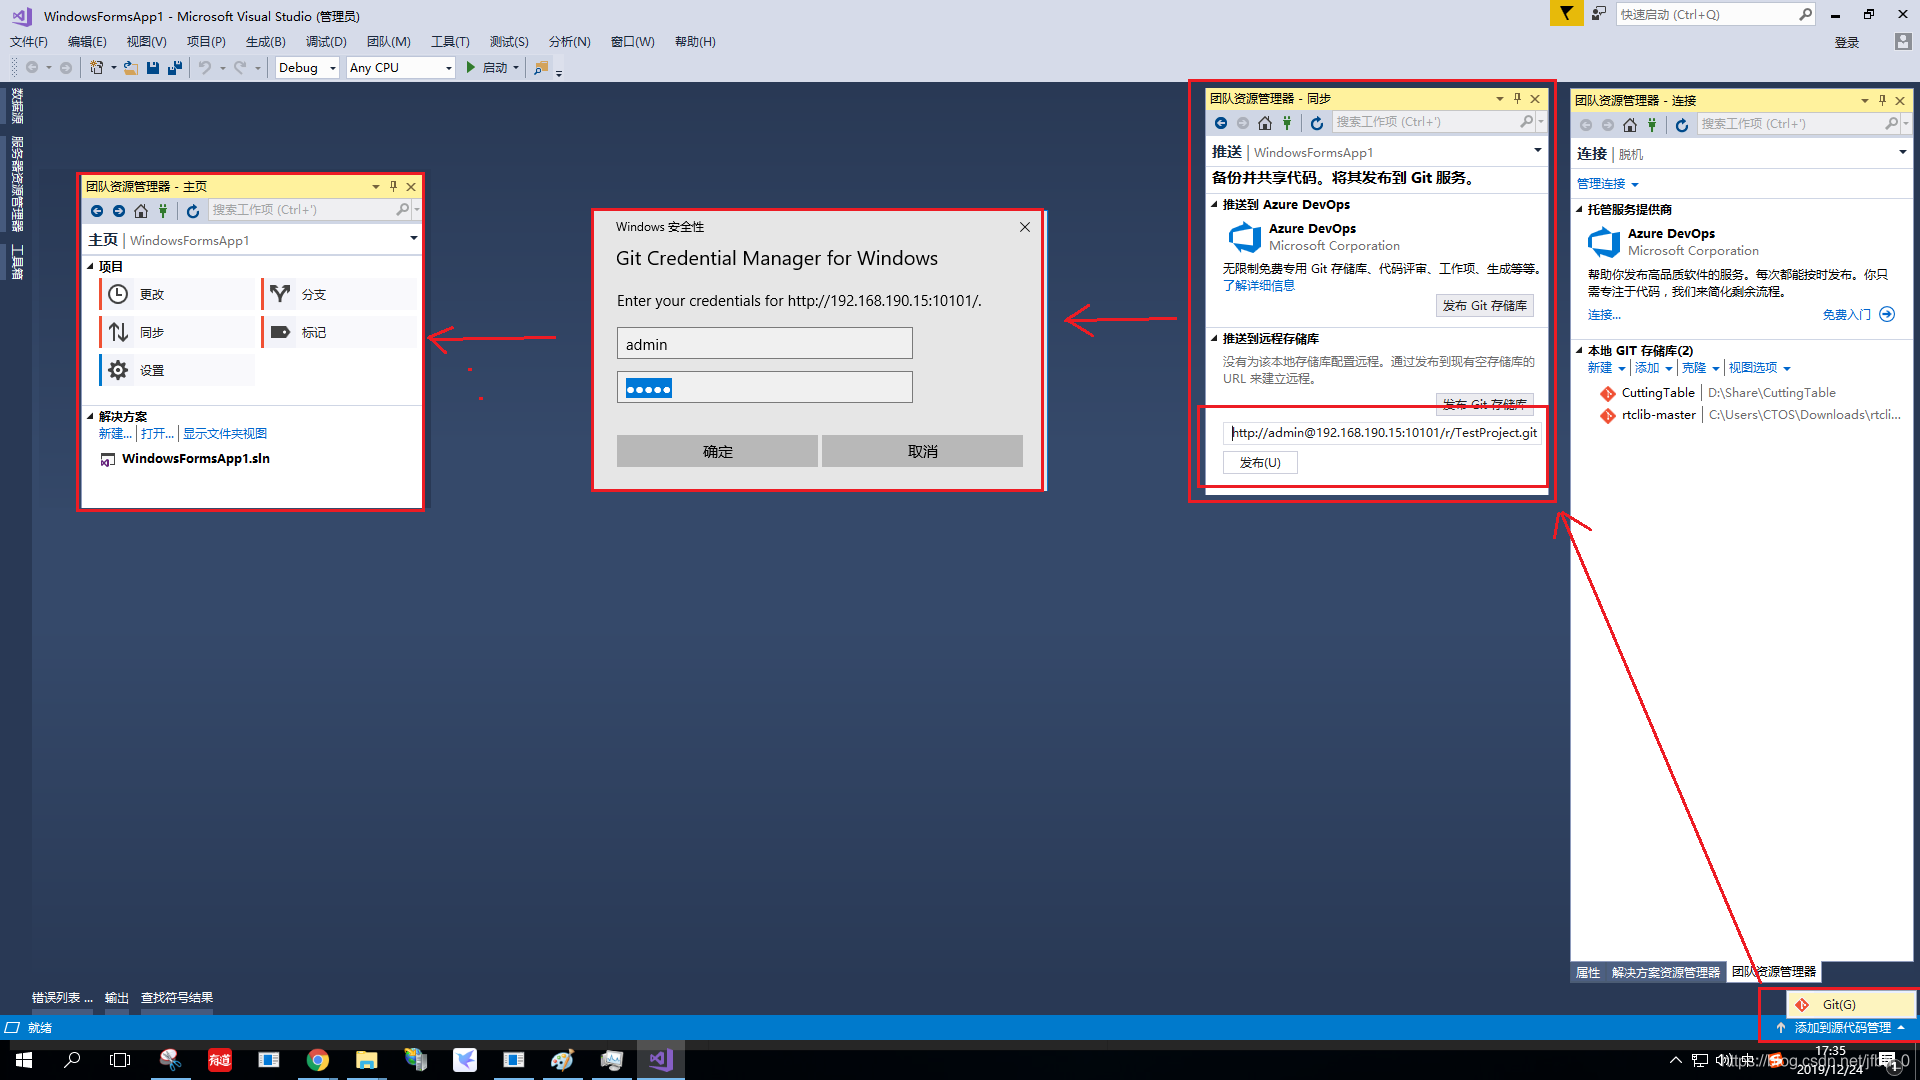Click forward arrow in Team Explorer Home panel
Screen dimensions: 1920x1080
pyautogui.click(x=119, y=211)
